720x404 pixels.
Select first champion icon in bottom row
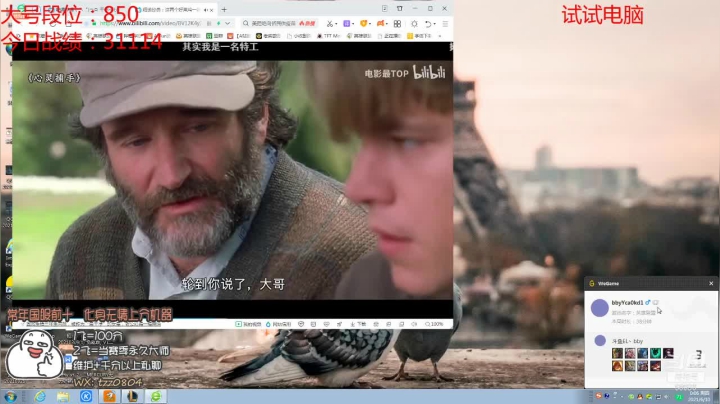(617, 365)
